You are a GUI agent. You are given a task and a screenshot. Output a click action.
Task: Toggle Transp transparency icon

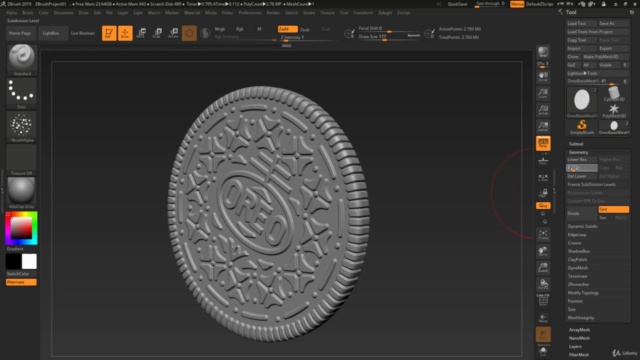pyautogui.click(x=543, y=318)
